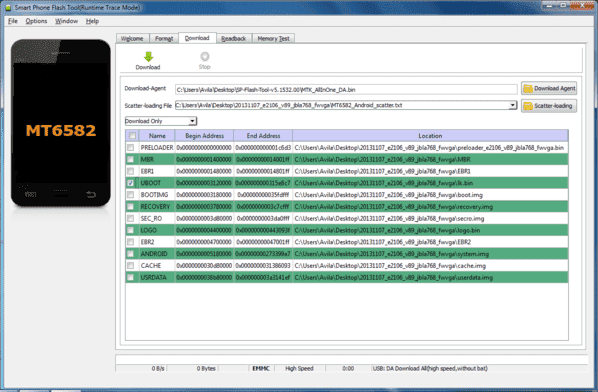Check the MBR row checkbox
Viewport: 598px width, 392px height.
(x=131, y=159)
